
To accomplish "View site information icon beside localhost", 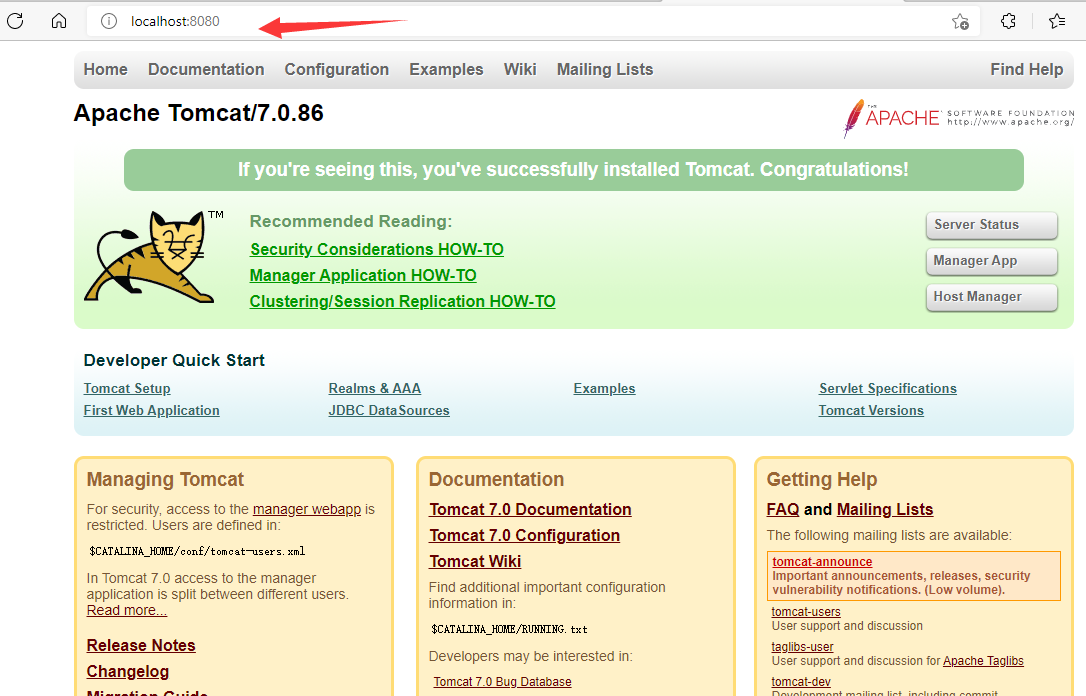I will 109,21.
